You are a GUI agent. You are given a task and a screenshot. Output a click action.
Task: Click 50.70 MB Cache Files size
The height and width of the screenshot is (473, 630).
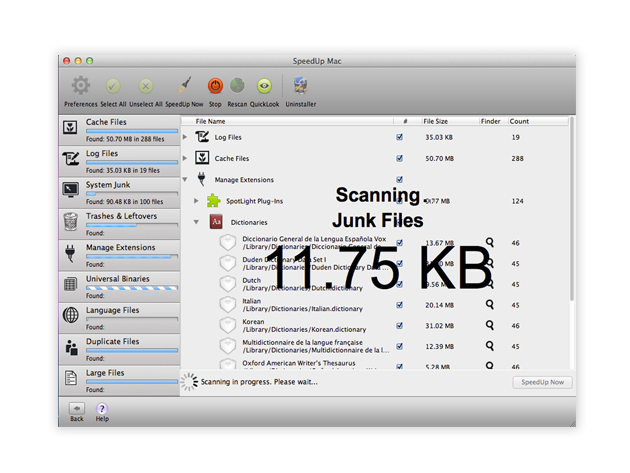pos(440,158)
